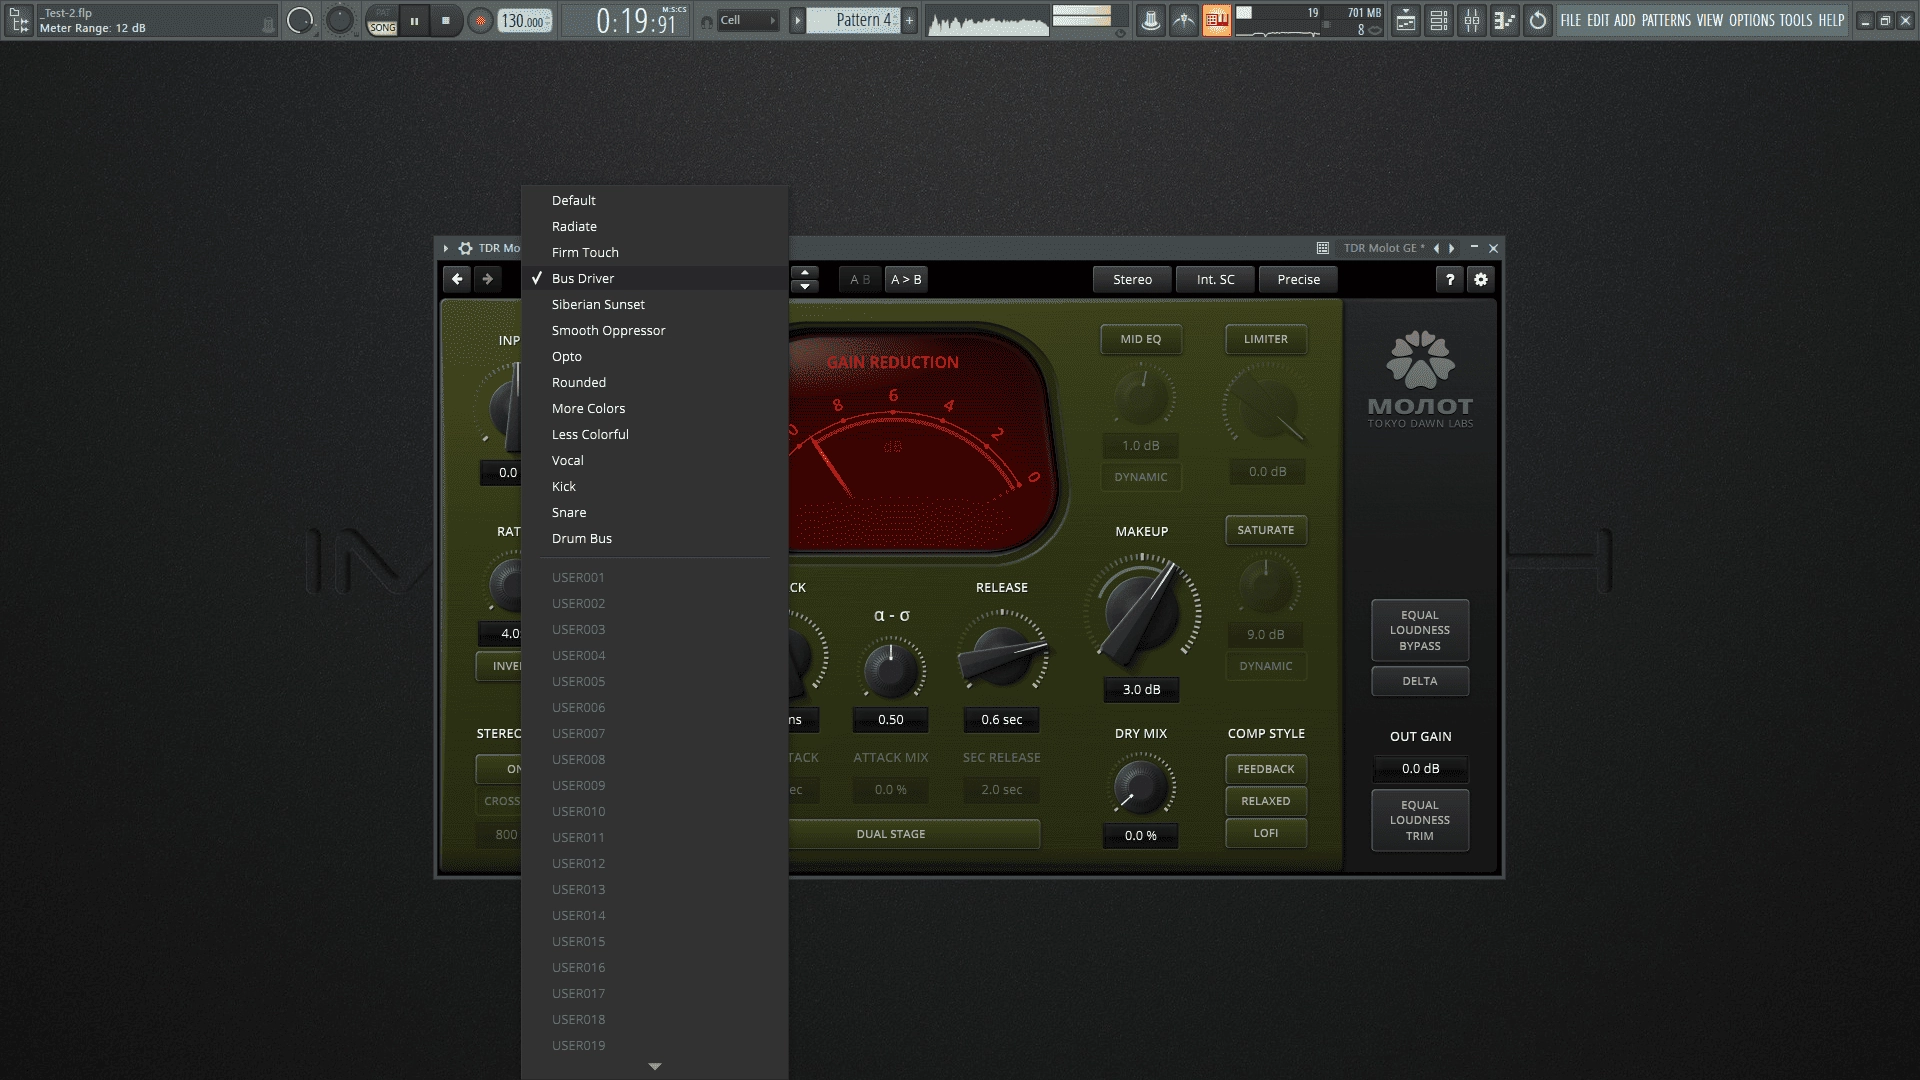Open the OPTIONS menu

(1752, 20)
